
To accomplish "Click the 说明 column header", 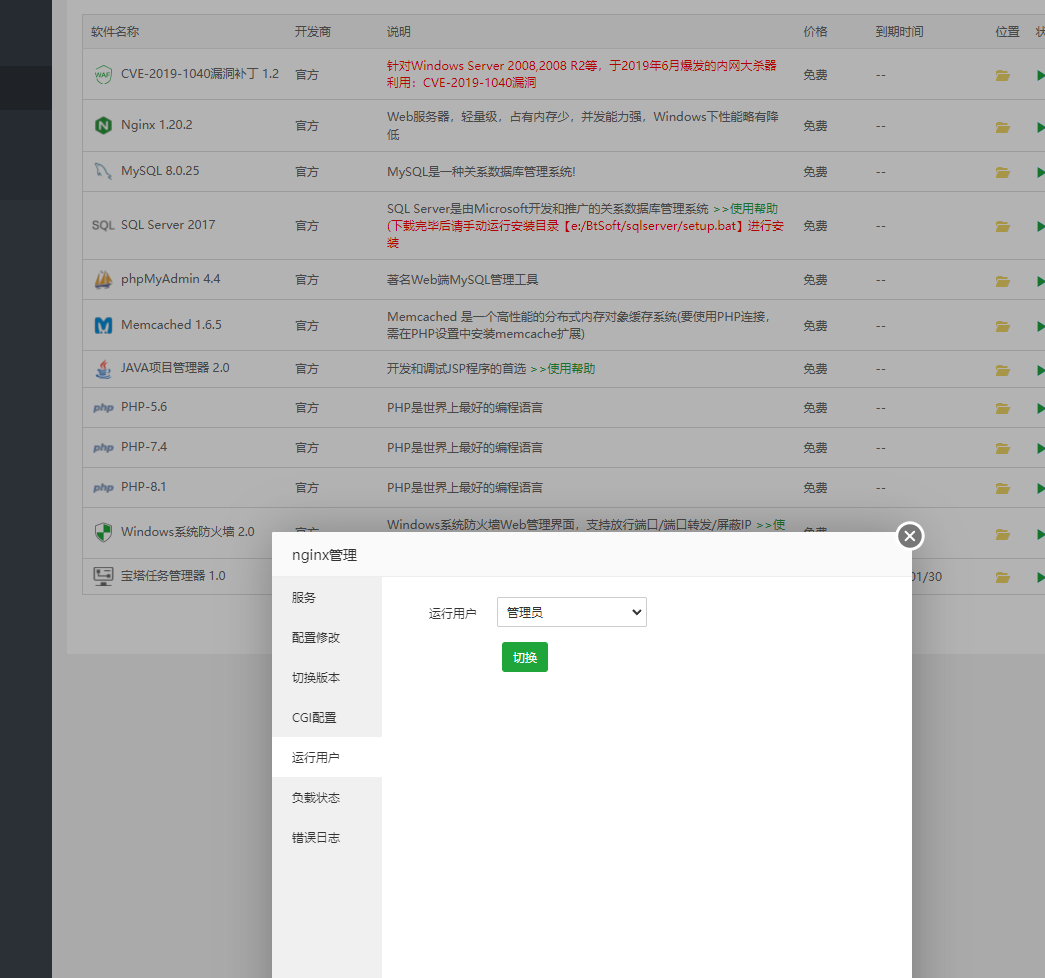I will (x=399, y=31).
